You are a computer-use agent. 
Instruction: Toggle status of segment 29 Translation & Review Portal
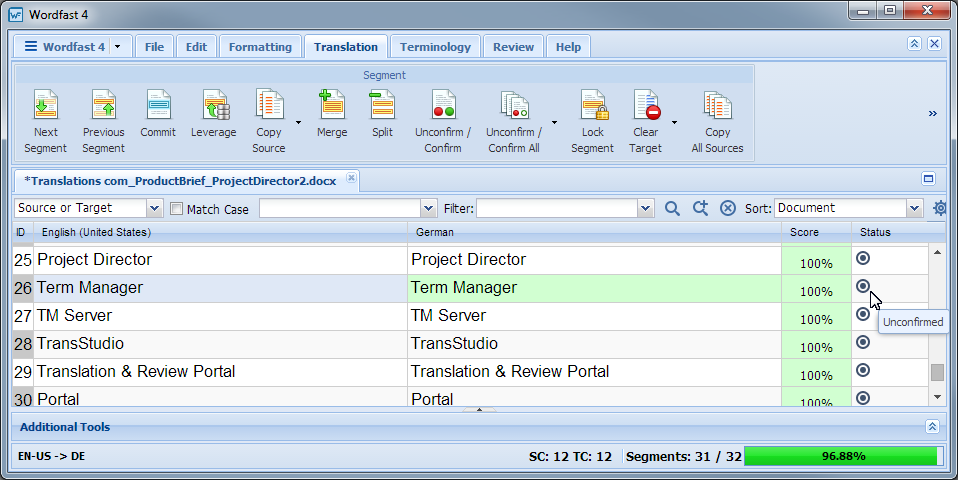[863, 370]
